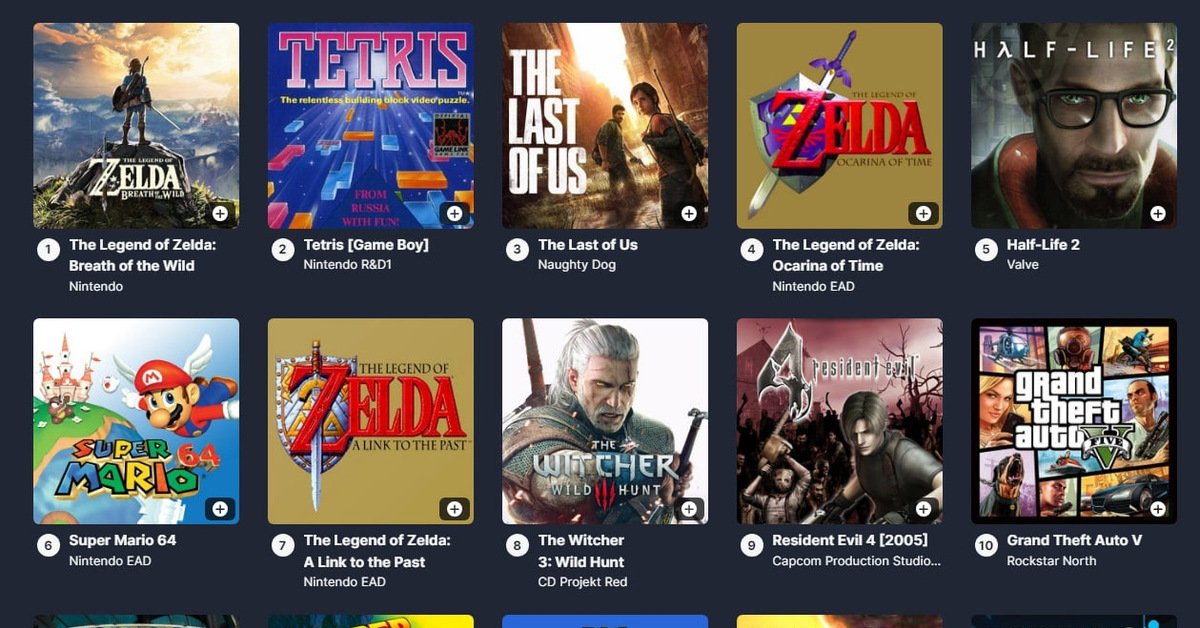Click plus icon on Breath of the Wild cover
The height and width of the screenshot is (628, 1200).
pos(220,213)
